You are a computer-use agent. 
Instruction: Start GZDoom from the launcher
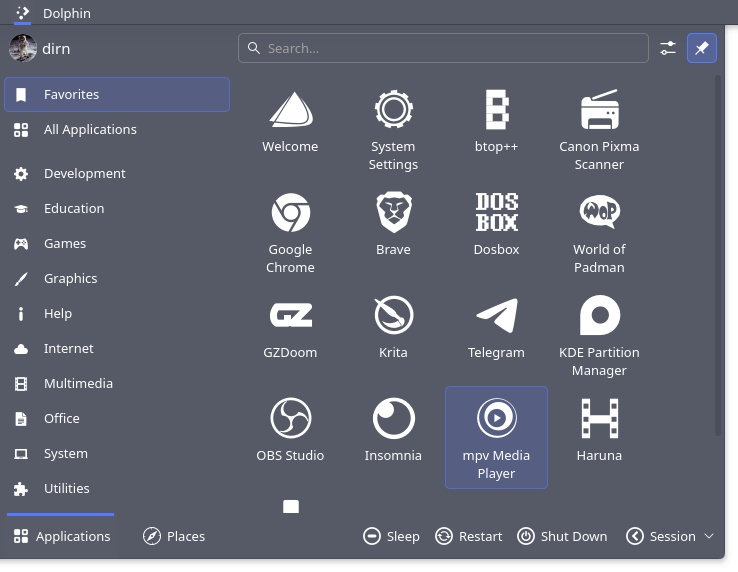290,325
